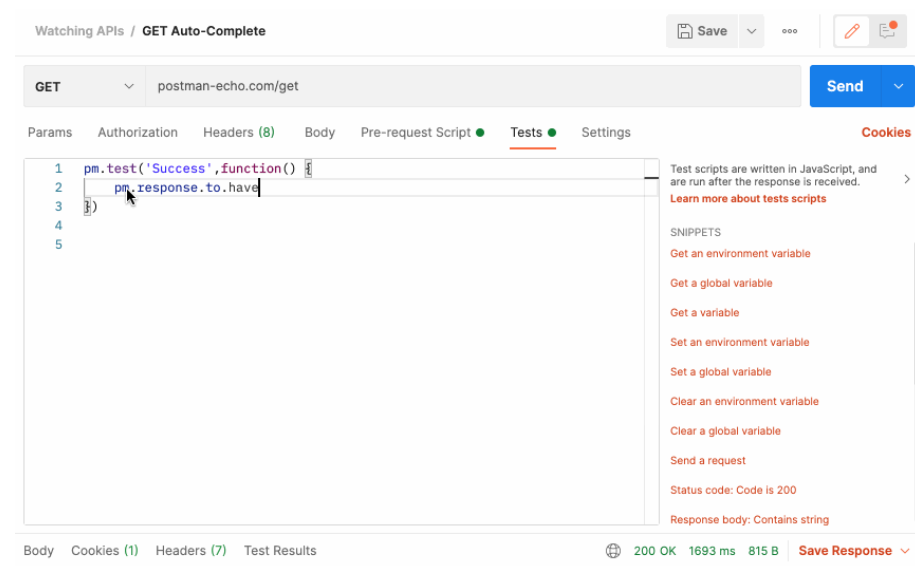Open the Save options dropdown arrow

point(752,31)
